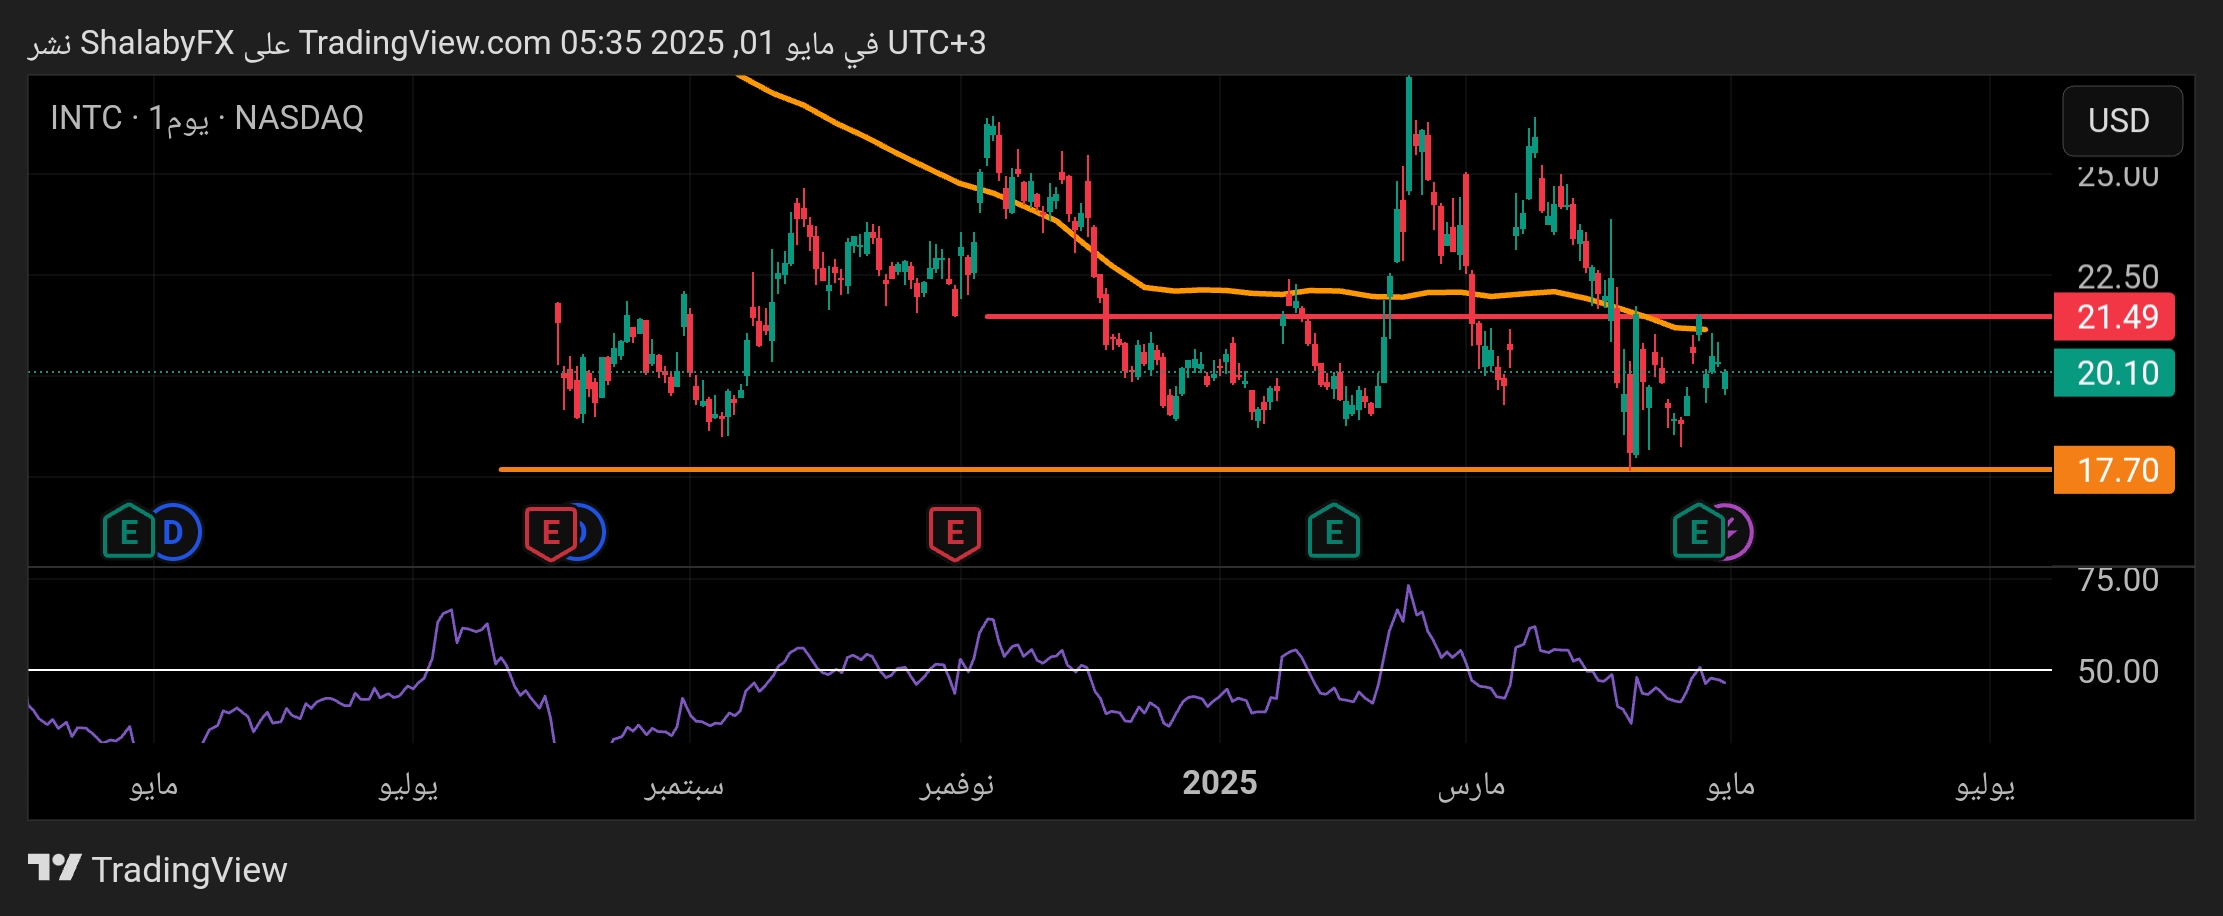Click the TradingView wordmark at bottom
The image size is (2223, 916).
coord(189,869)
